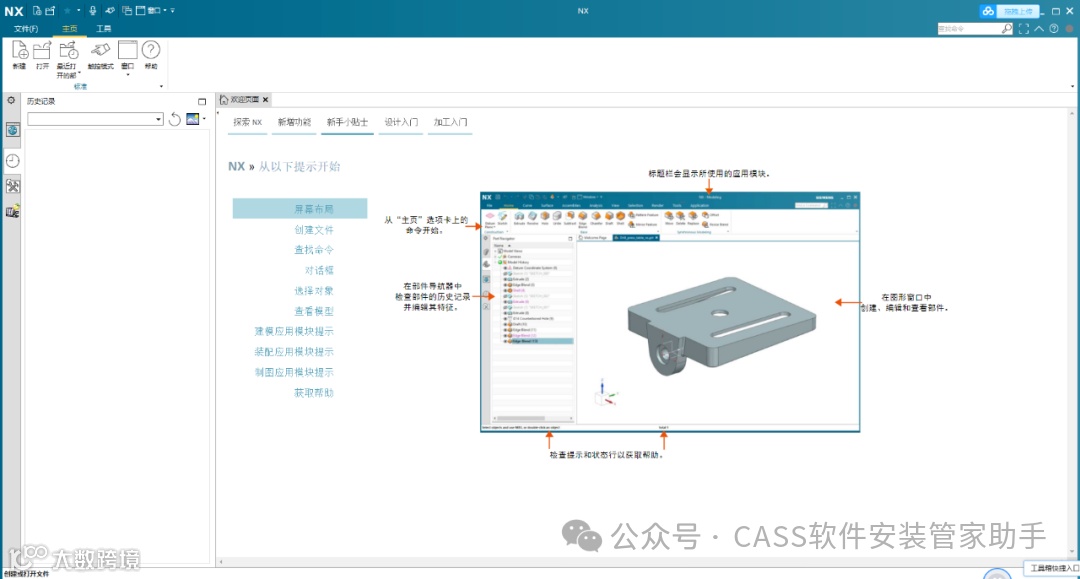Click the 工具箱快捷入口 button at bottom right

1054,568
